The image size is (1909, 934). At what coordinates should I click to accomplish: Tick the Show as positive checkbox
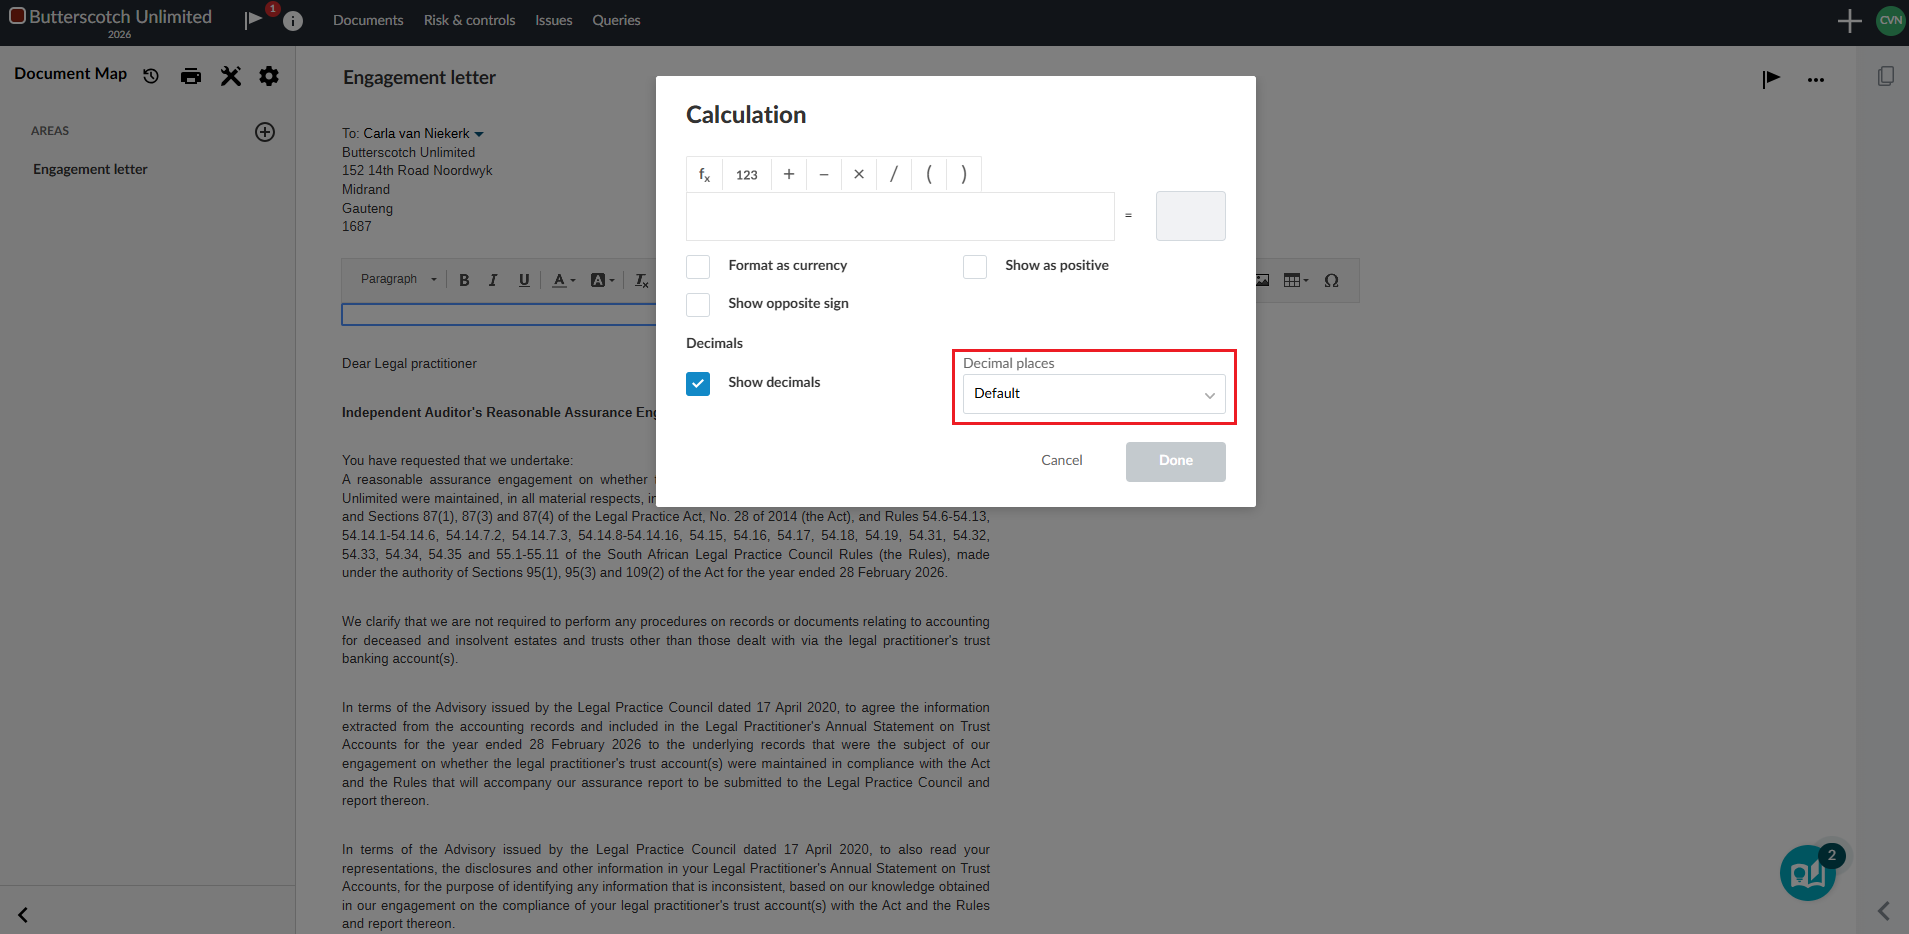(x=975, y=266)
